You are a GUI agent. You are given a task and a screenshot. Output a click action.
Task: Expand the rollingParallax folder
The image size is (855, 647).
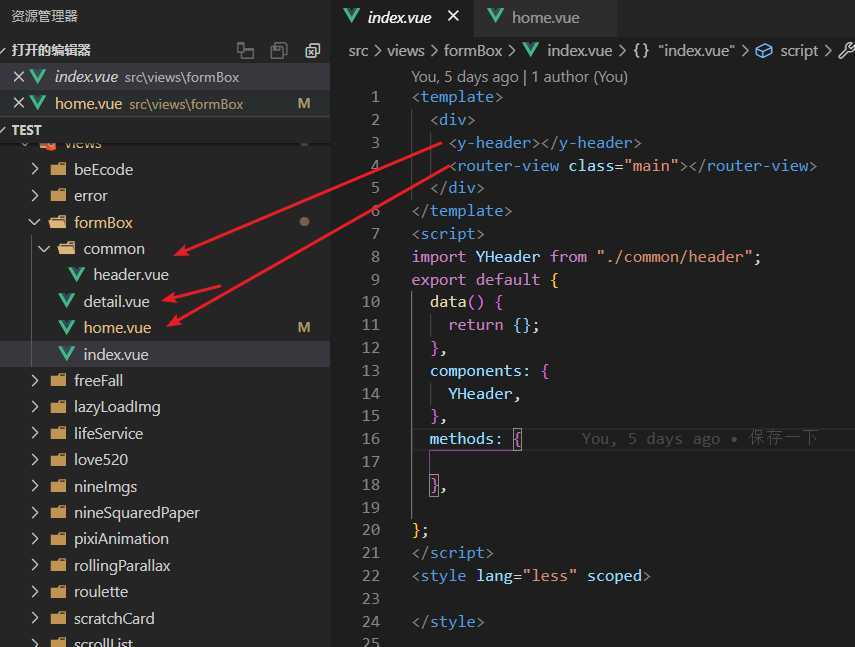click(35, 565)
